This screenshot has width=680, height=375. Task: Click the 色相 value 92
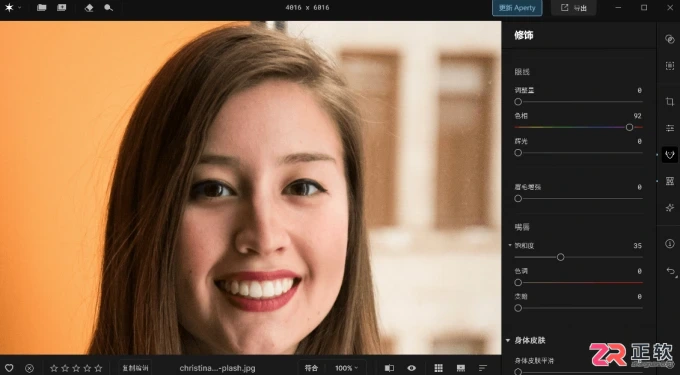coord(637,116)
